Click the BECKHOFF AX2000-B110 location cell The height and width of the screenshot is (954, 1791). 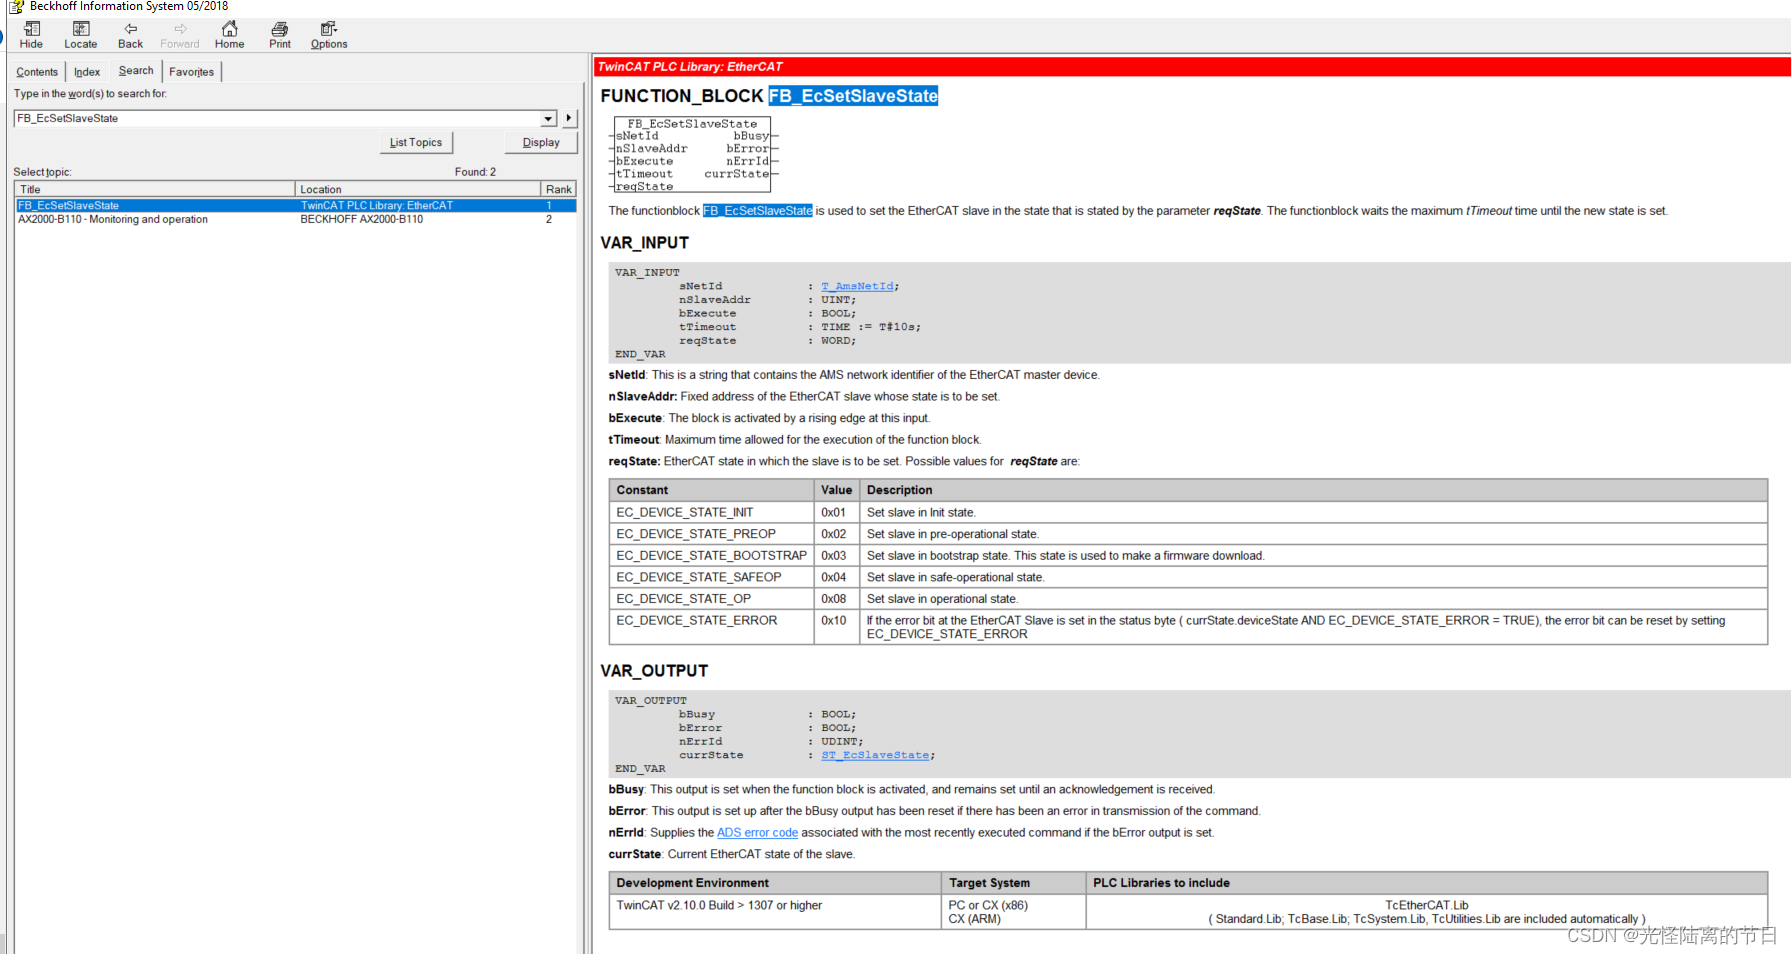tap(362, 219)
